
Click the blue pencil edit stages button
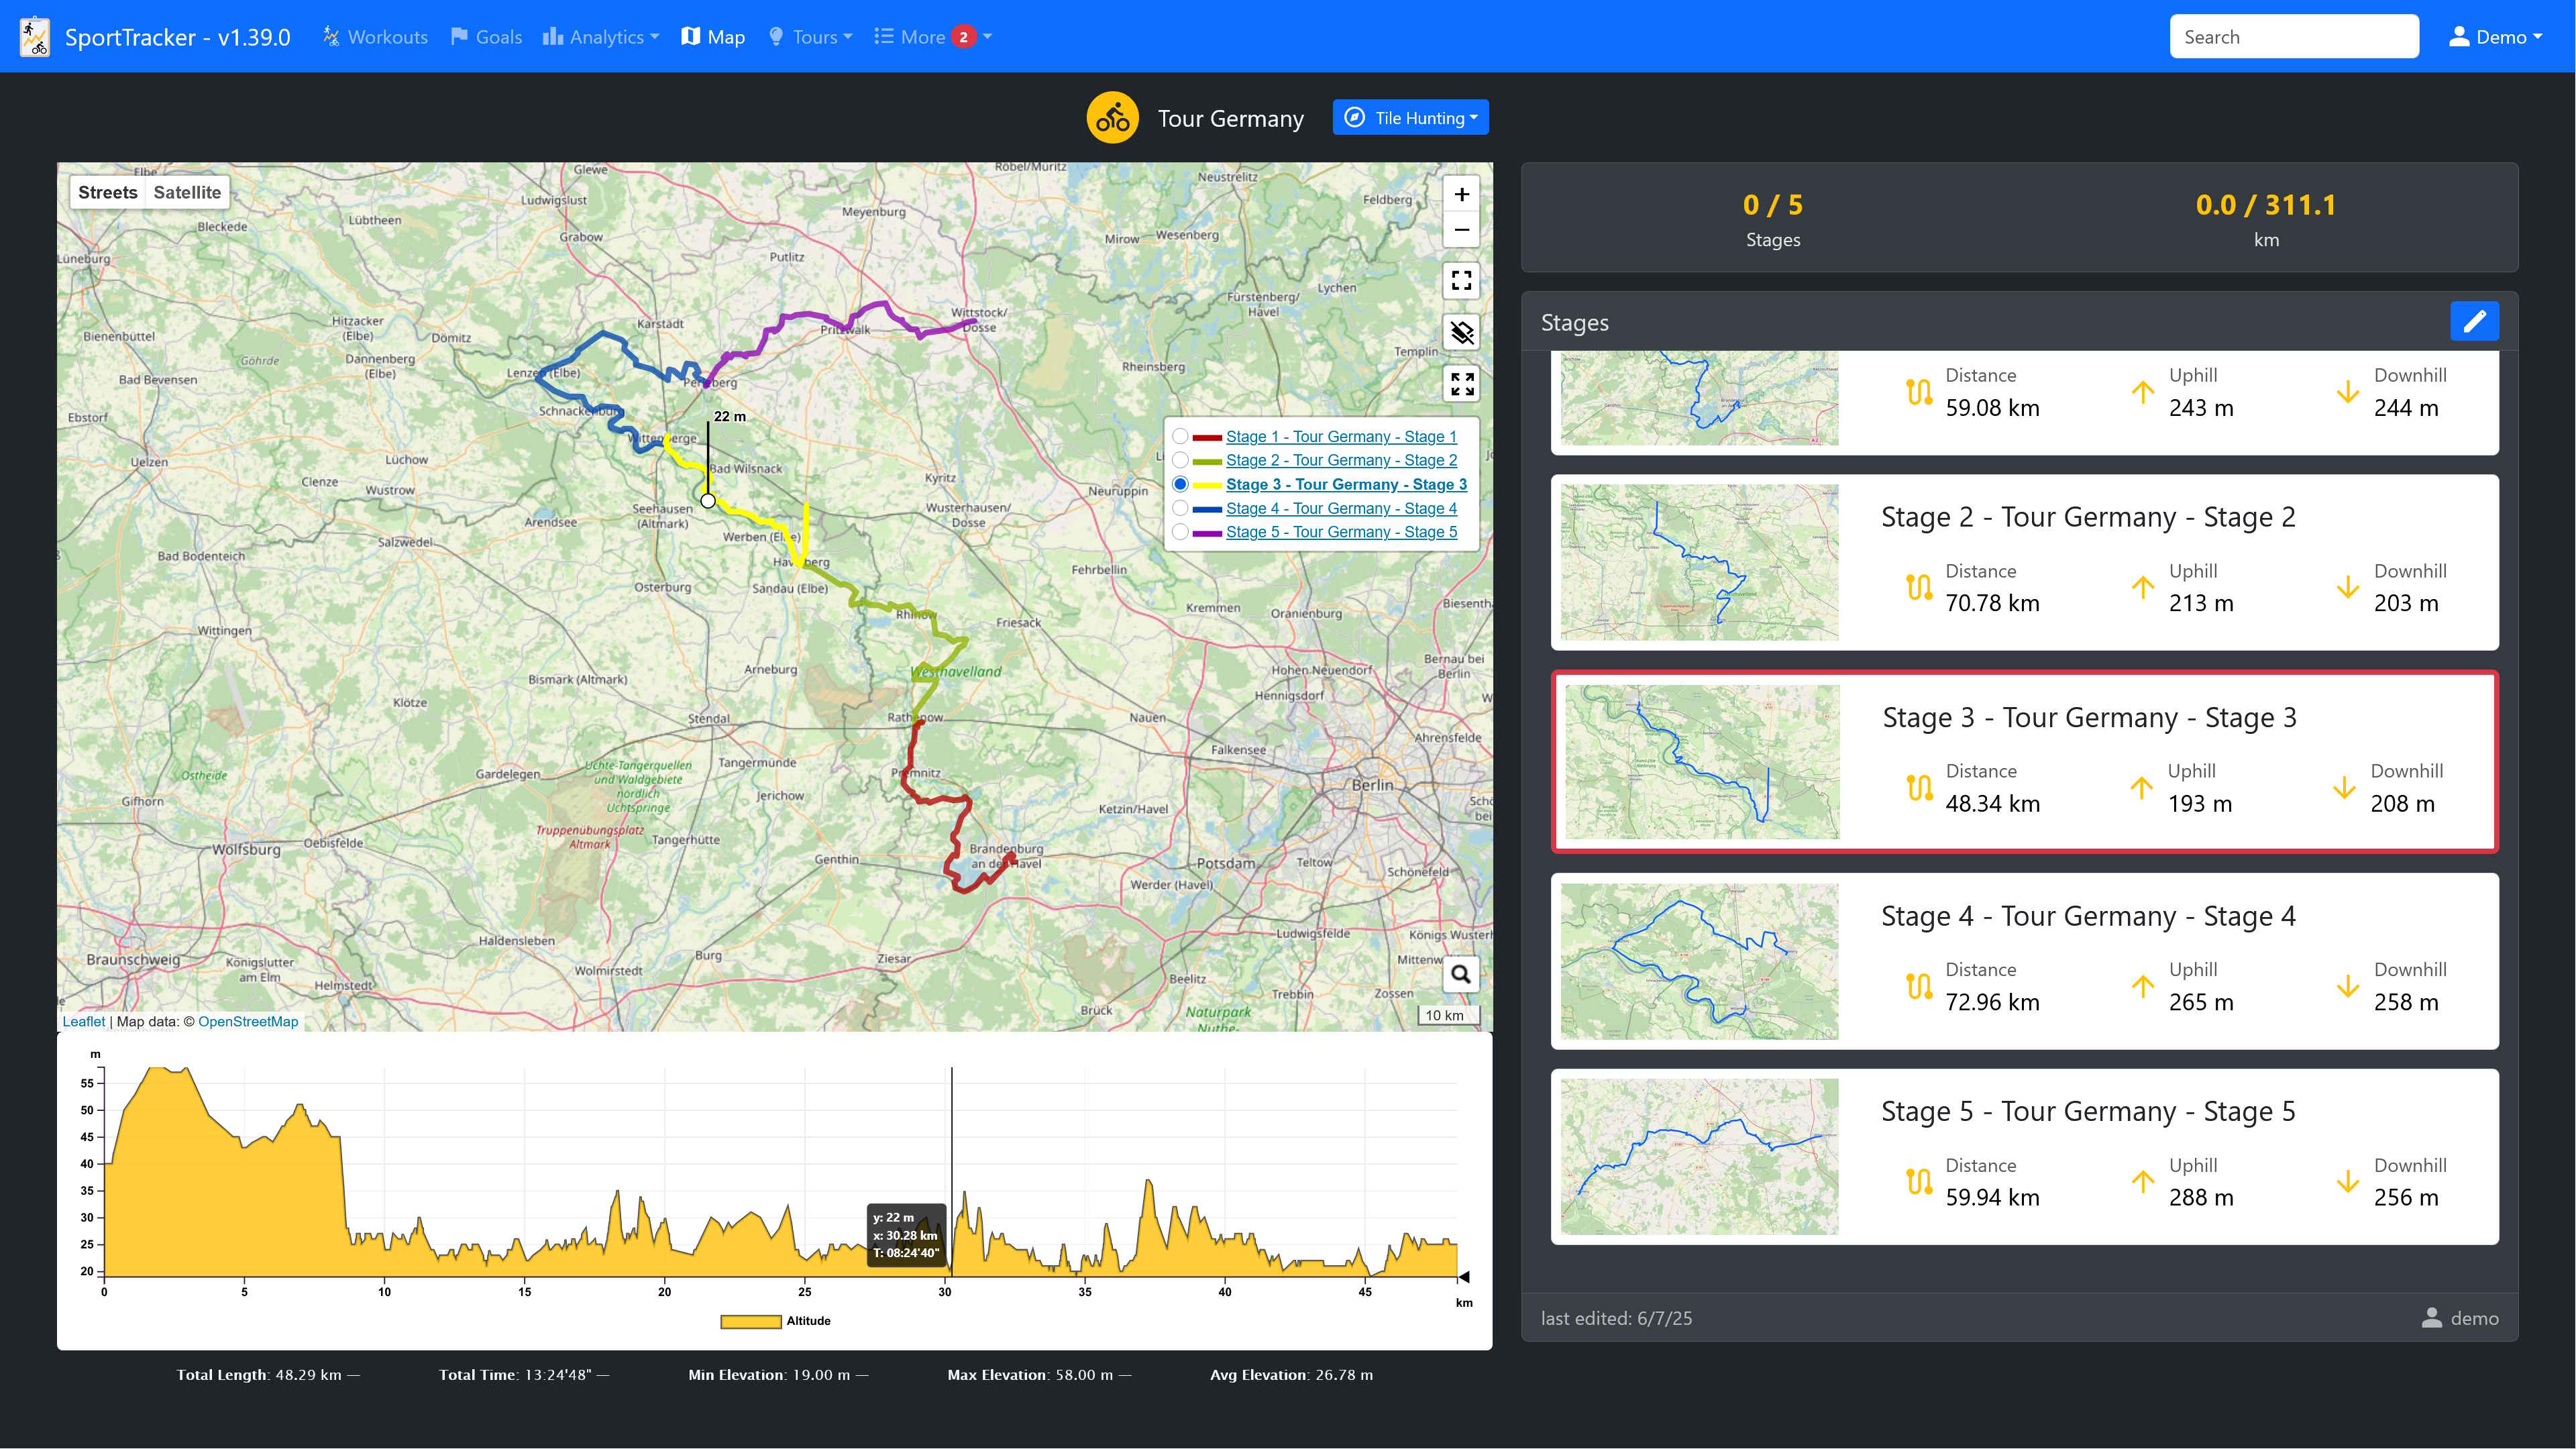pyautogui.click(x=2474, y=321)
